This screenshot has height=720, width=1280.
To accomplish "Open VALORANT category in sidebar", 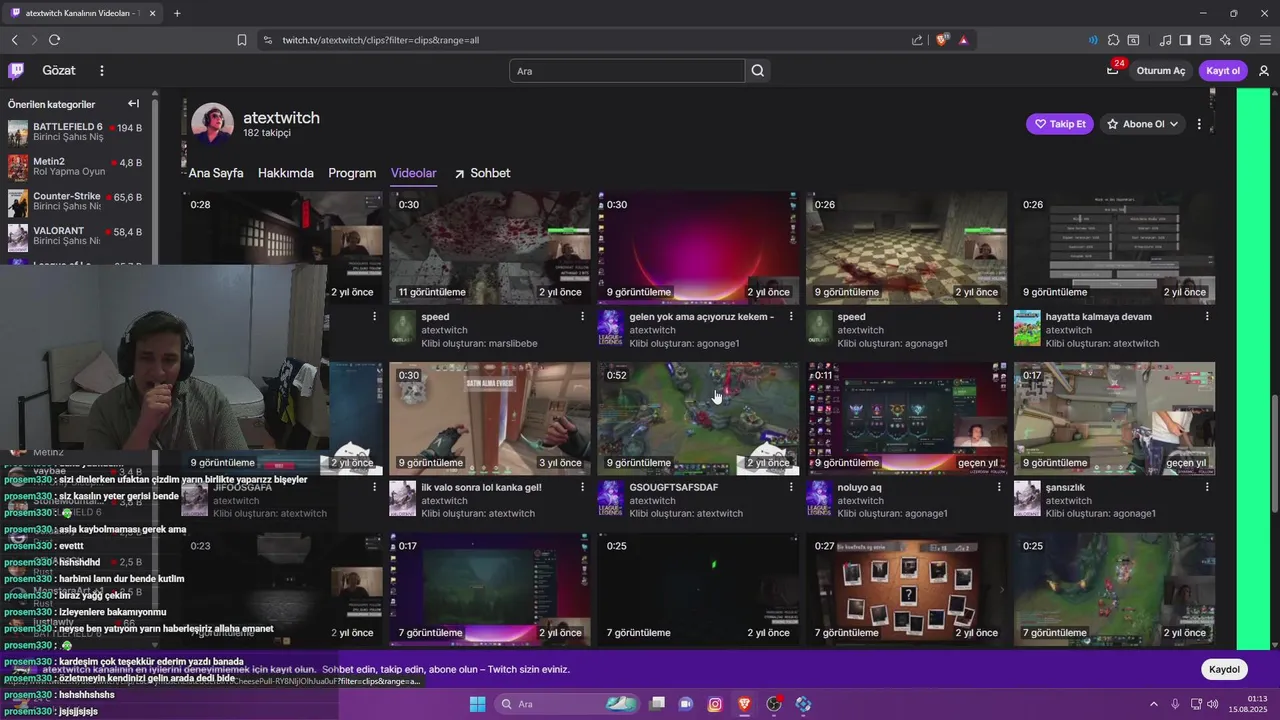I will (x=77, y=237).
